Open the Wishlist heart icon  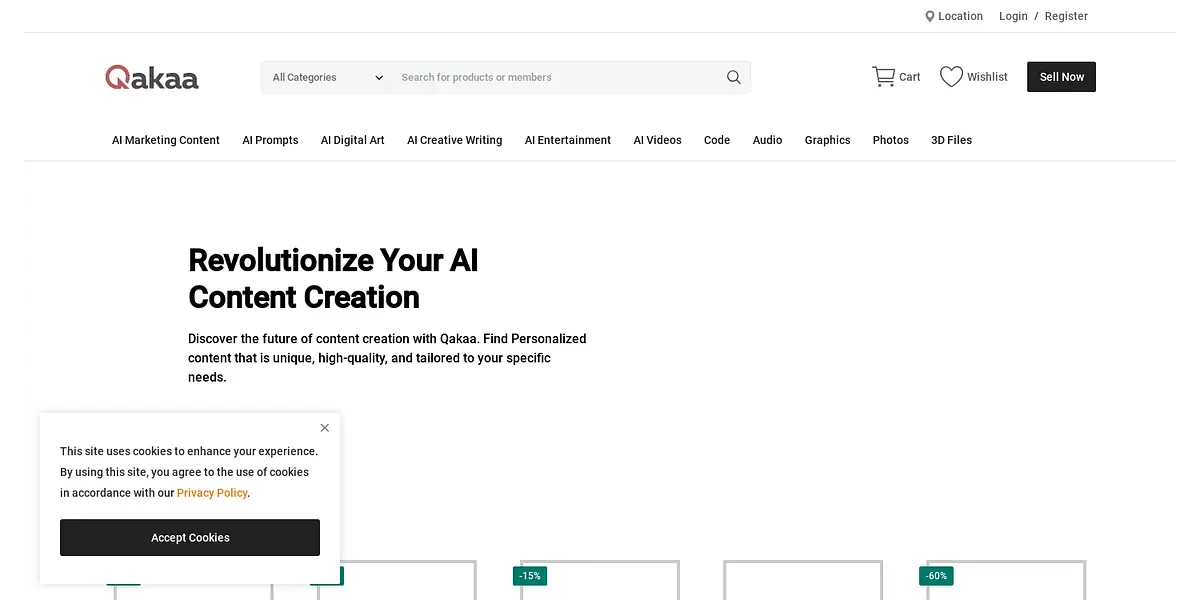point(951,77)
